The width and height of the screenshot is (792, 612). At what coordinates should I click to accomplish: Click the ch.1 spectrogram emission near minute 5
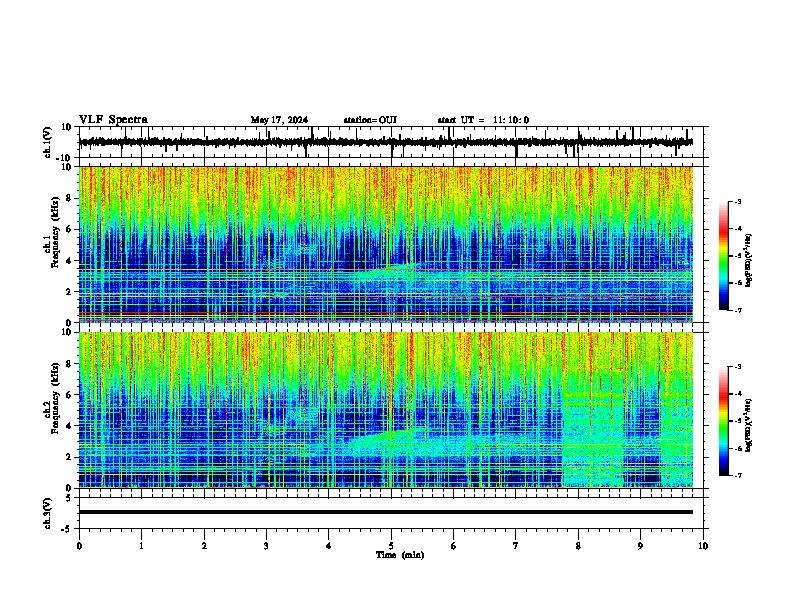coord(389,272)
